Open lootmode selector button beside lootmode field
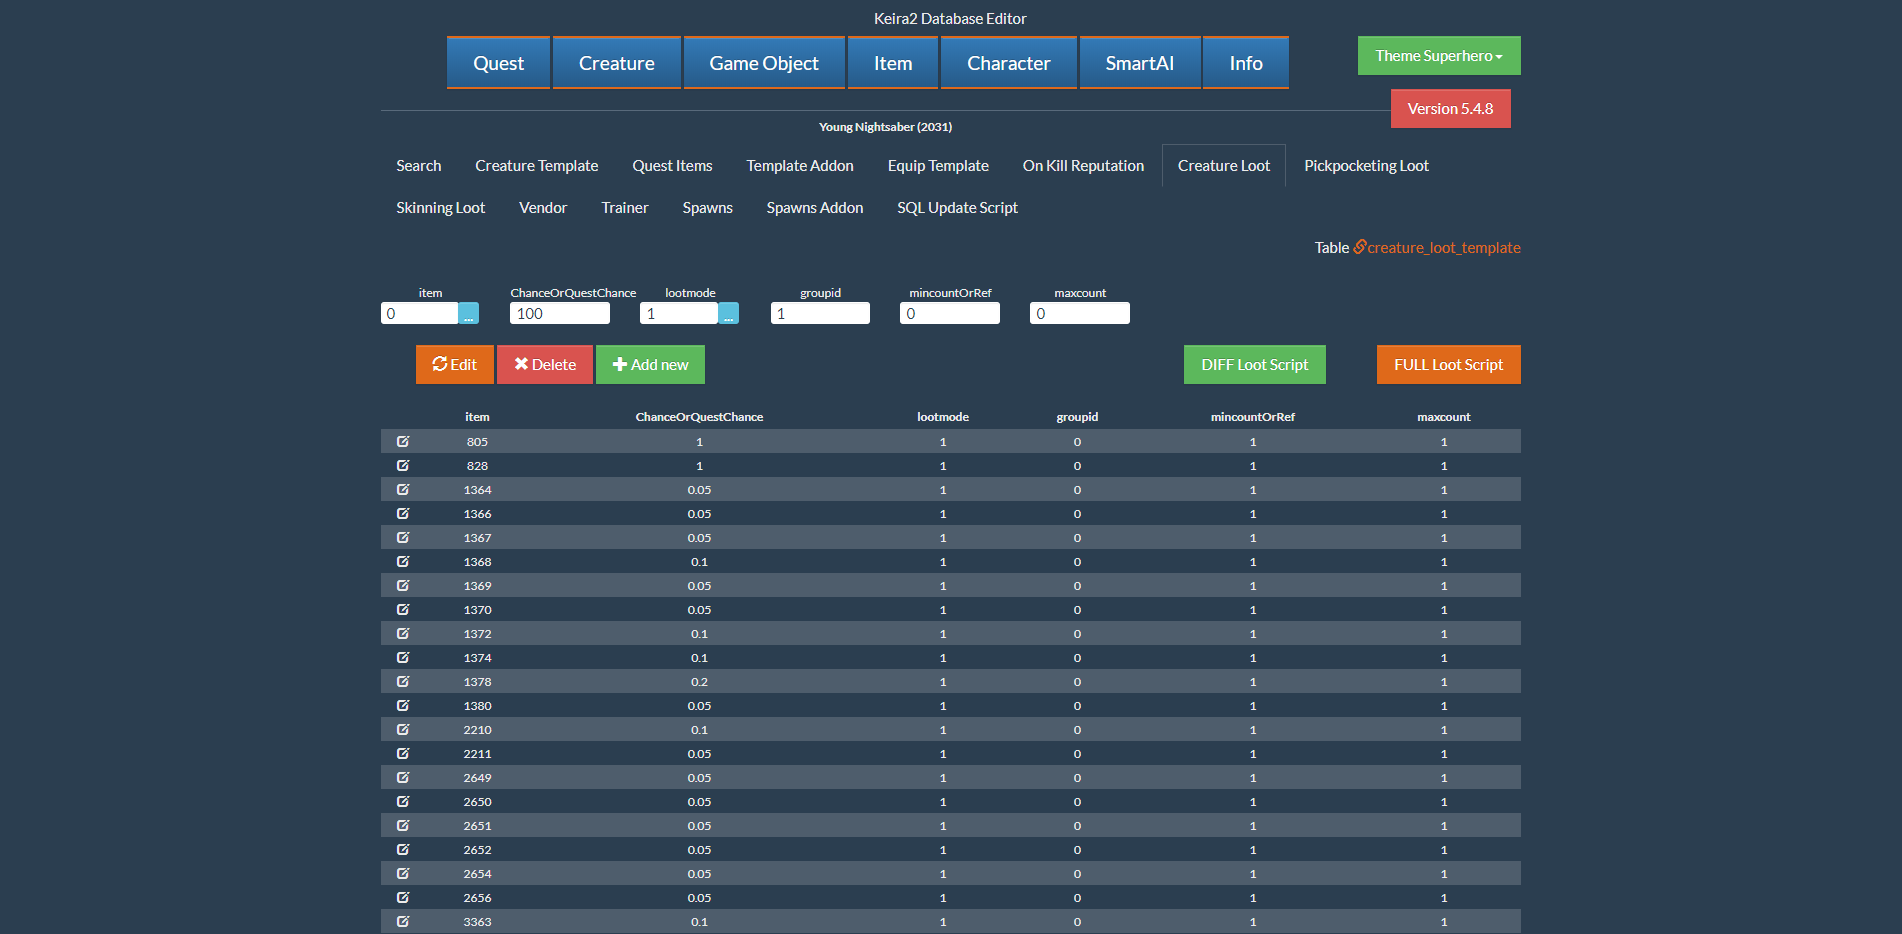Viewport: 1902px width, 934px height. [728, 313]
